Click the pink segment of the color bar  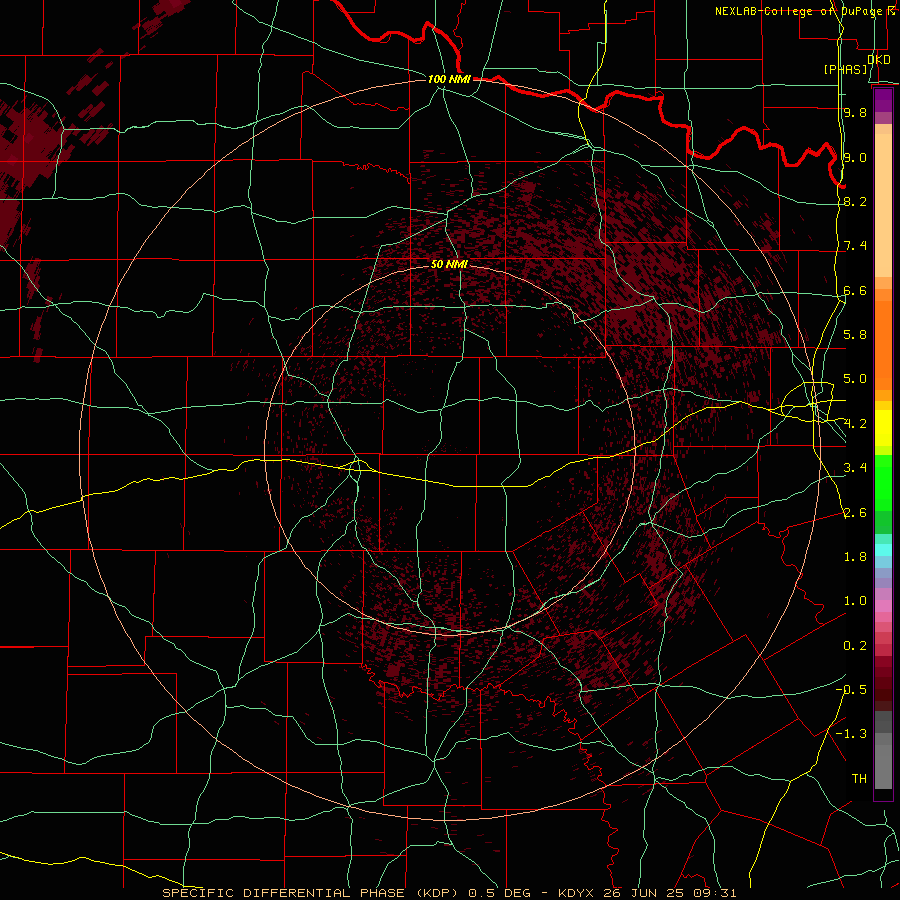pyautogui.click(x=883, y=606)
